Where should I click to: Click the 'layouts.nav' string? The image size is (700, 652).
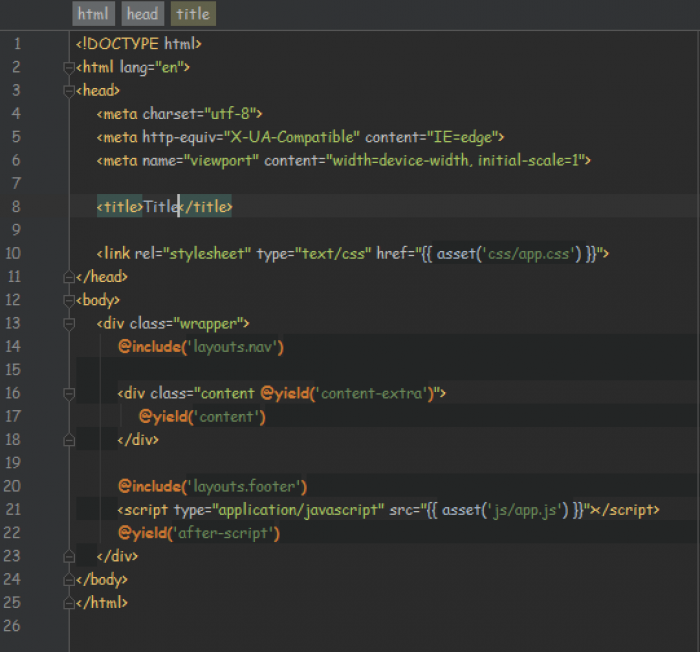233,347
